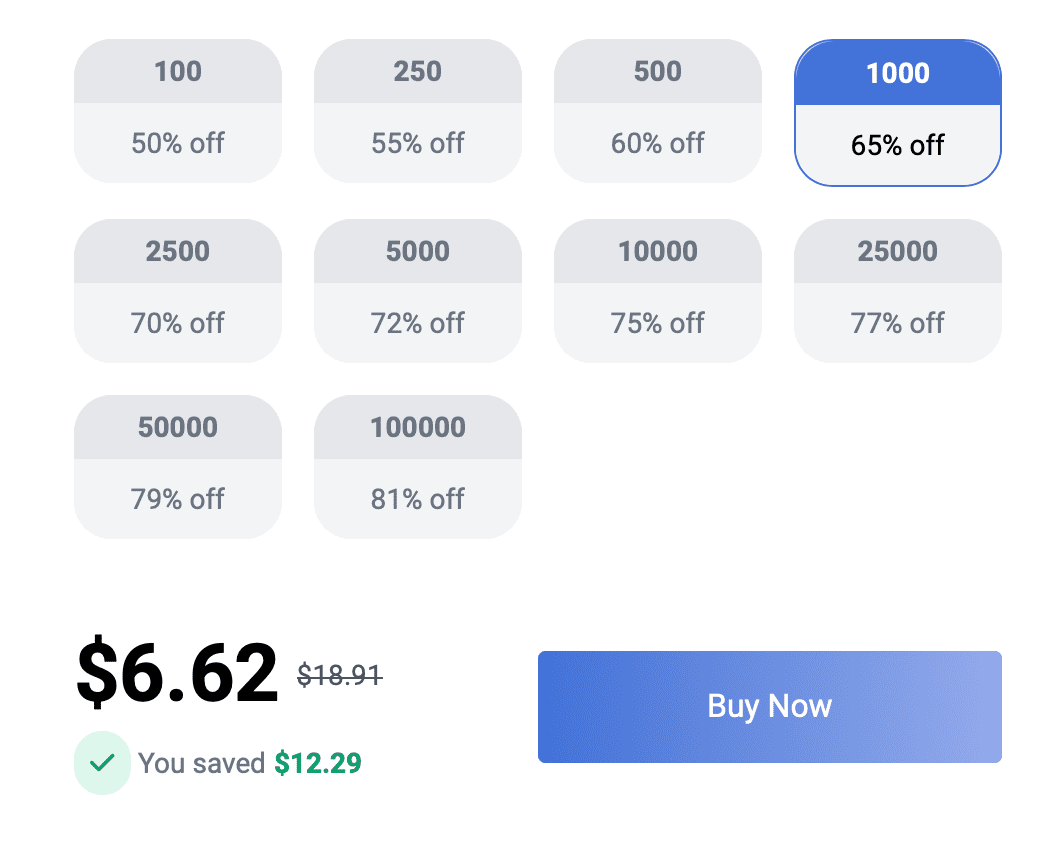
Task: Select the 5000 tier with 72% off
Action: [417, 290]
